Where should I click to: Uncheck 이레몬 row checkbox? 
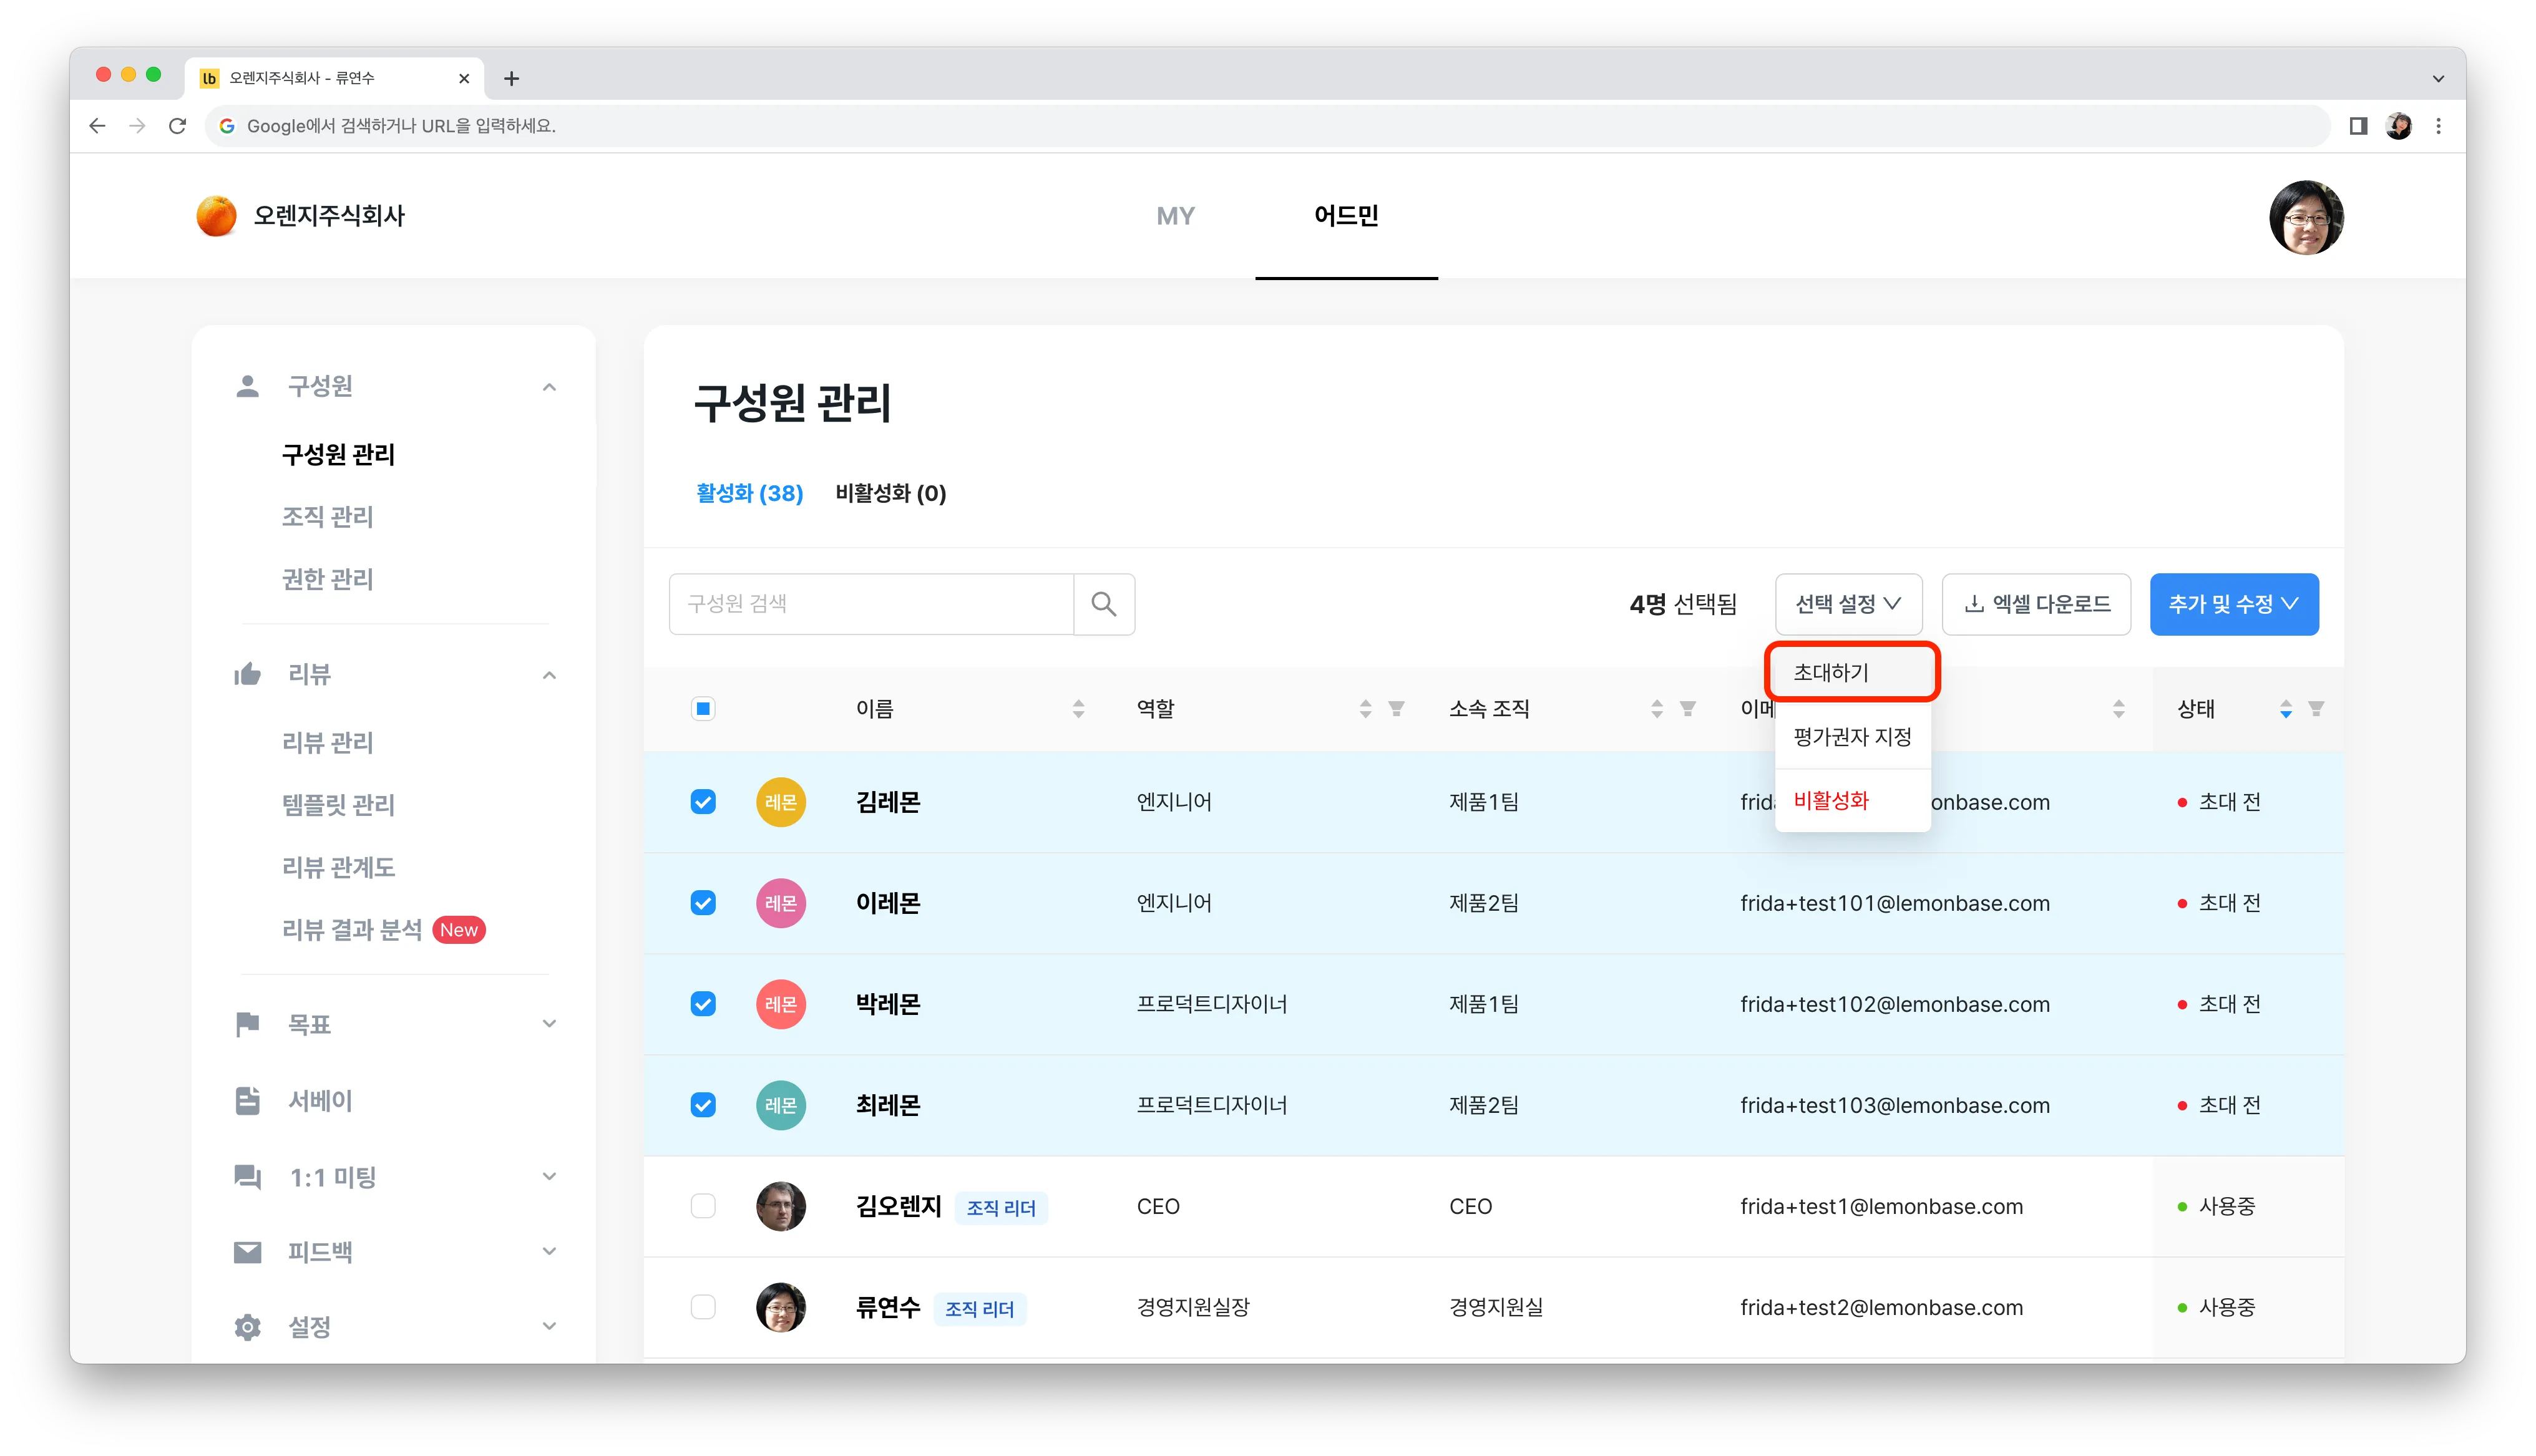click(x=703, y=903)
